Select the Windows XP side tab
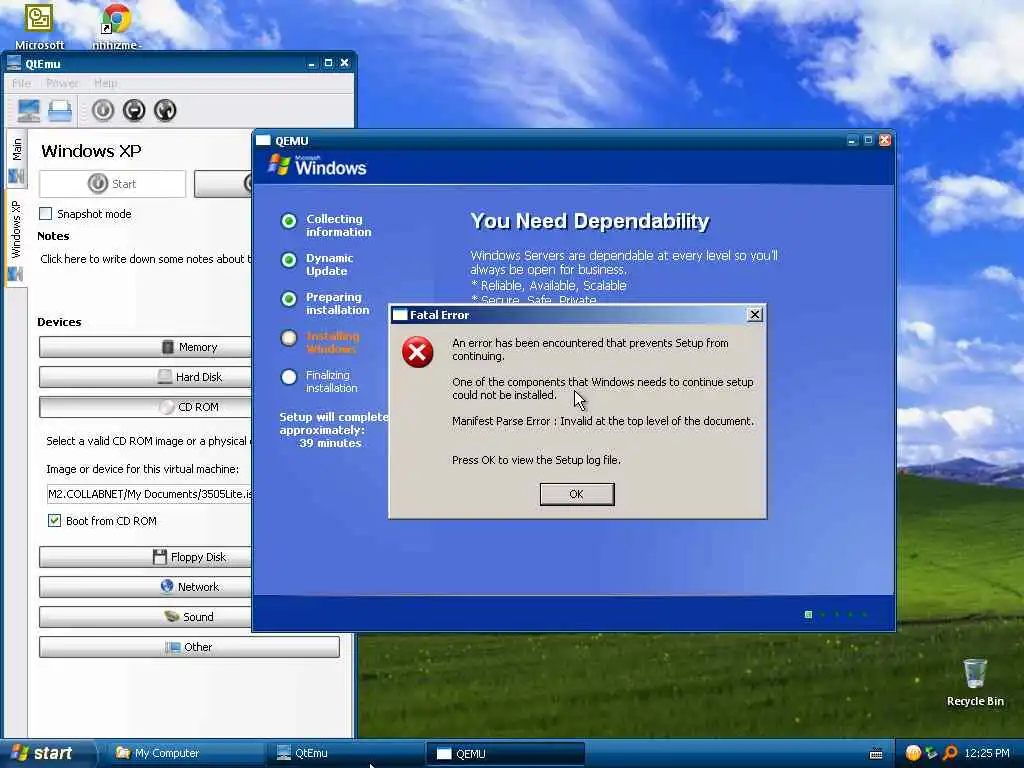The height and width of the screenshot is (768, 1024). click(x=16, y=240)
